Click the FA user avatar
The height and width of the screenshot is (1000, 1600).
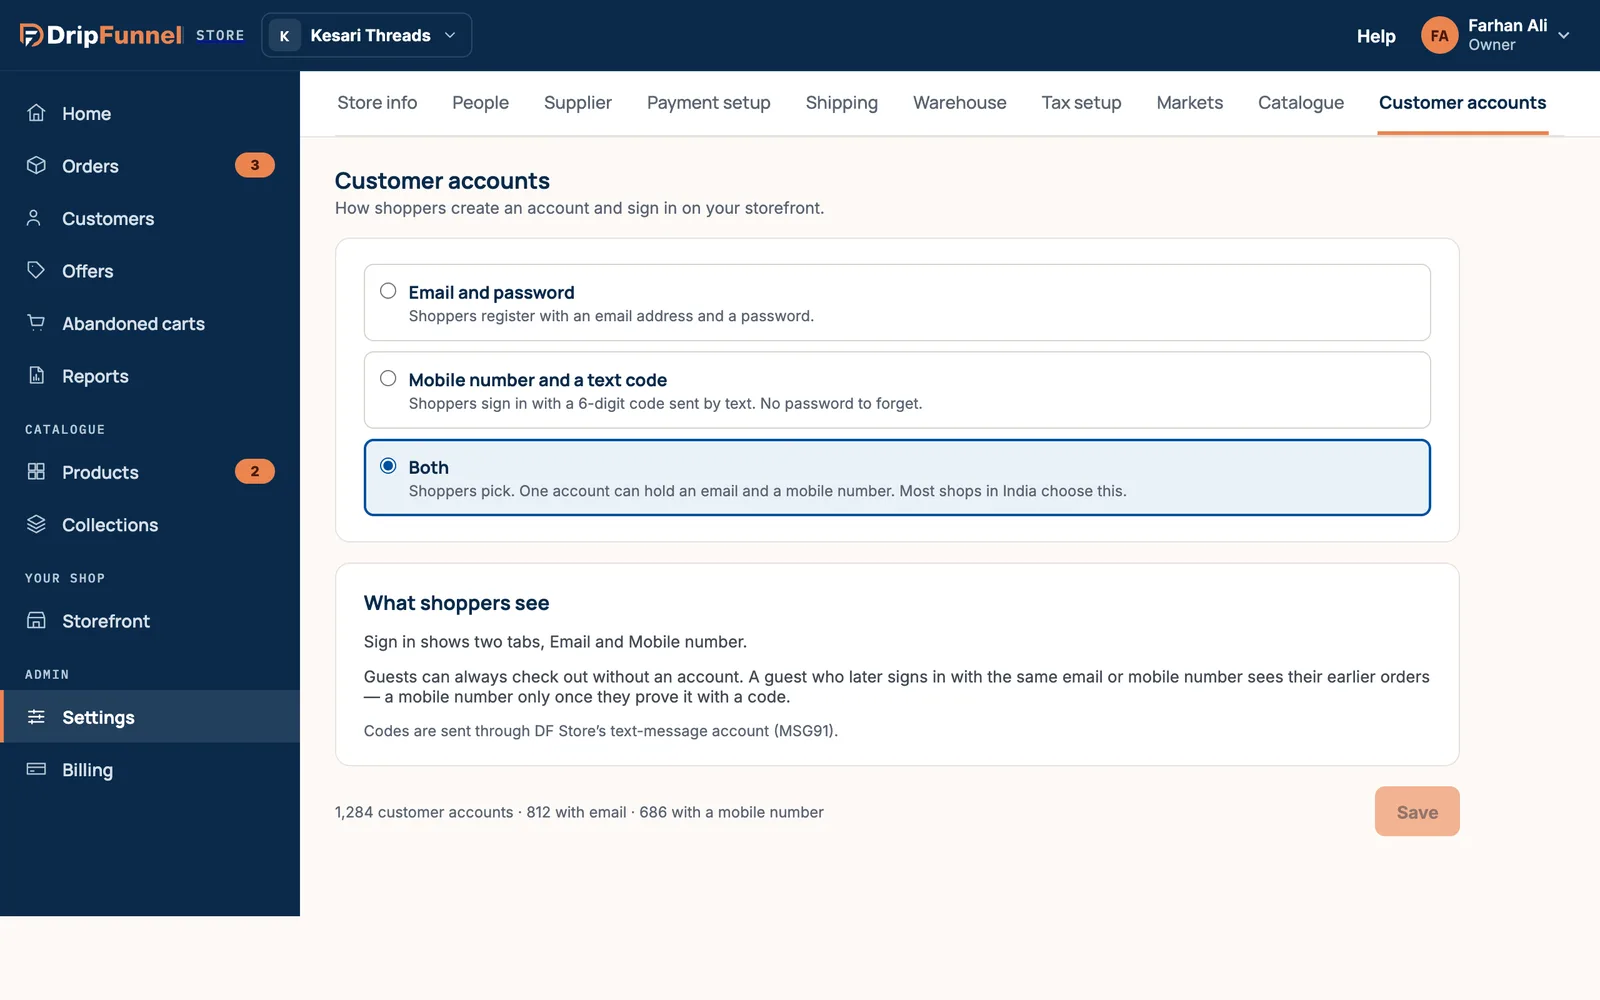click(x=1439, y=35)
